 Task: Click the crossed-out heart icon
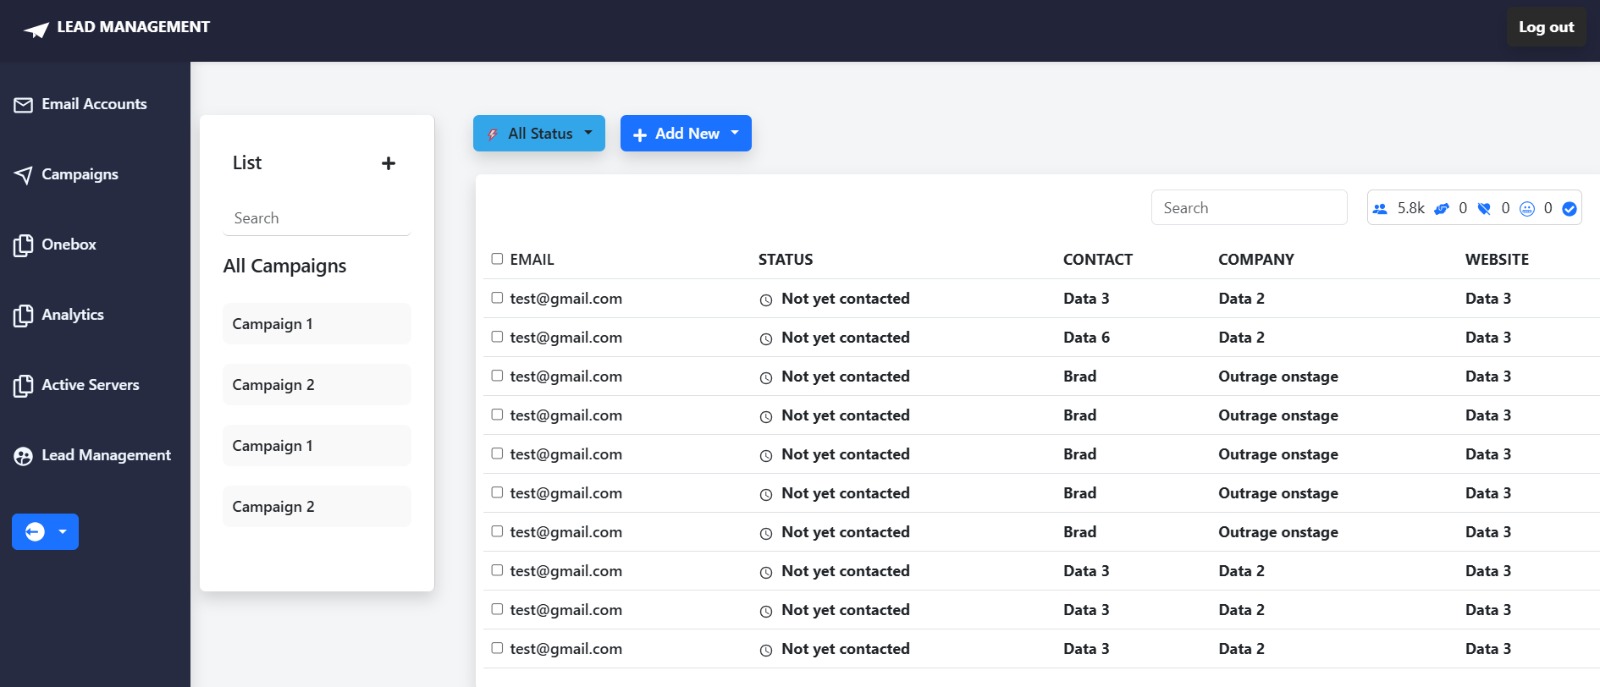[x=1484, y=209]
